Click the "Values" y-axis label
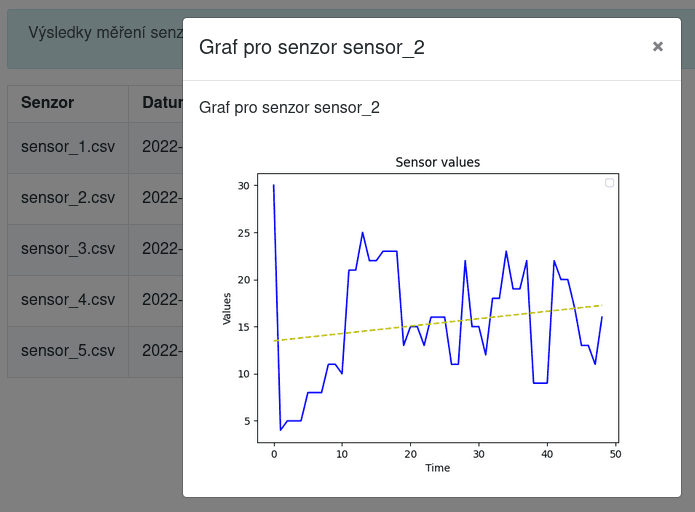This screenshot has width=695, height=512. tap(227, 309)
